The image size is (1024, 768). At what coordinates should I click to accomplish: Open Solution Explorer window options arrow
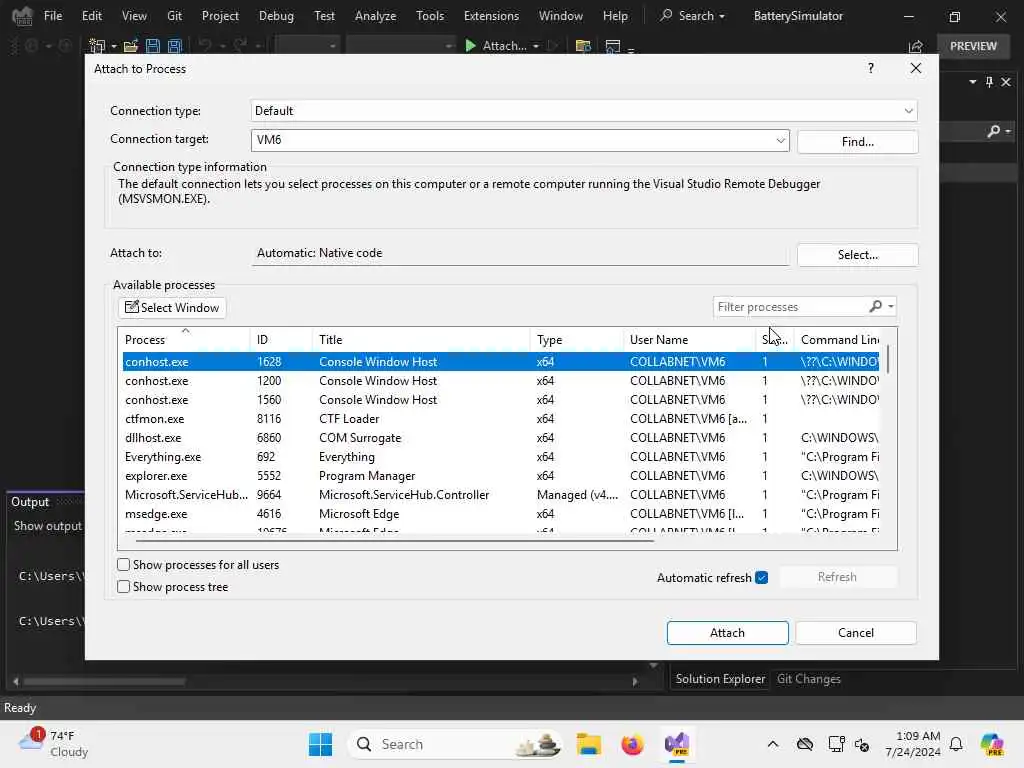972,82
